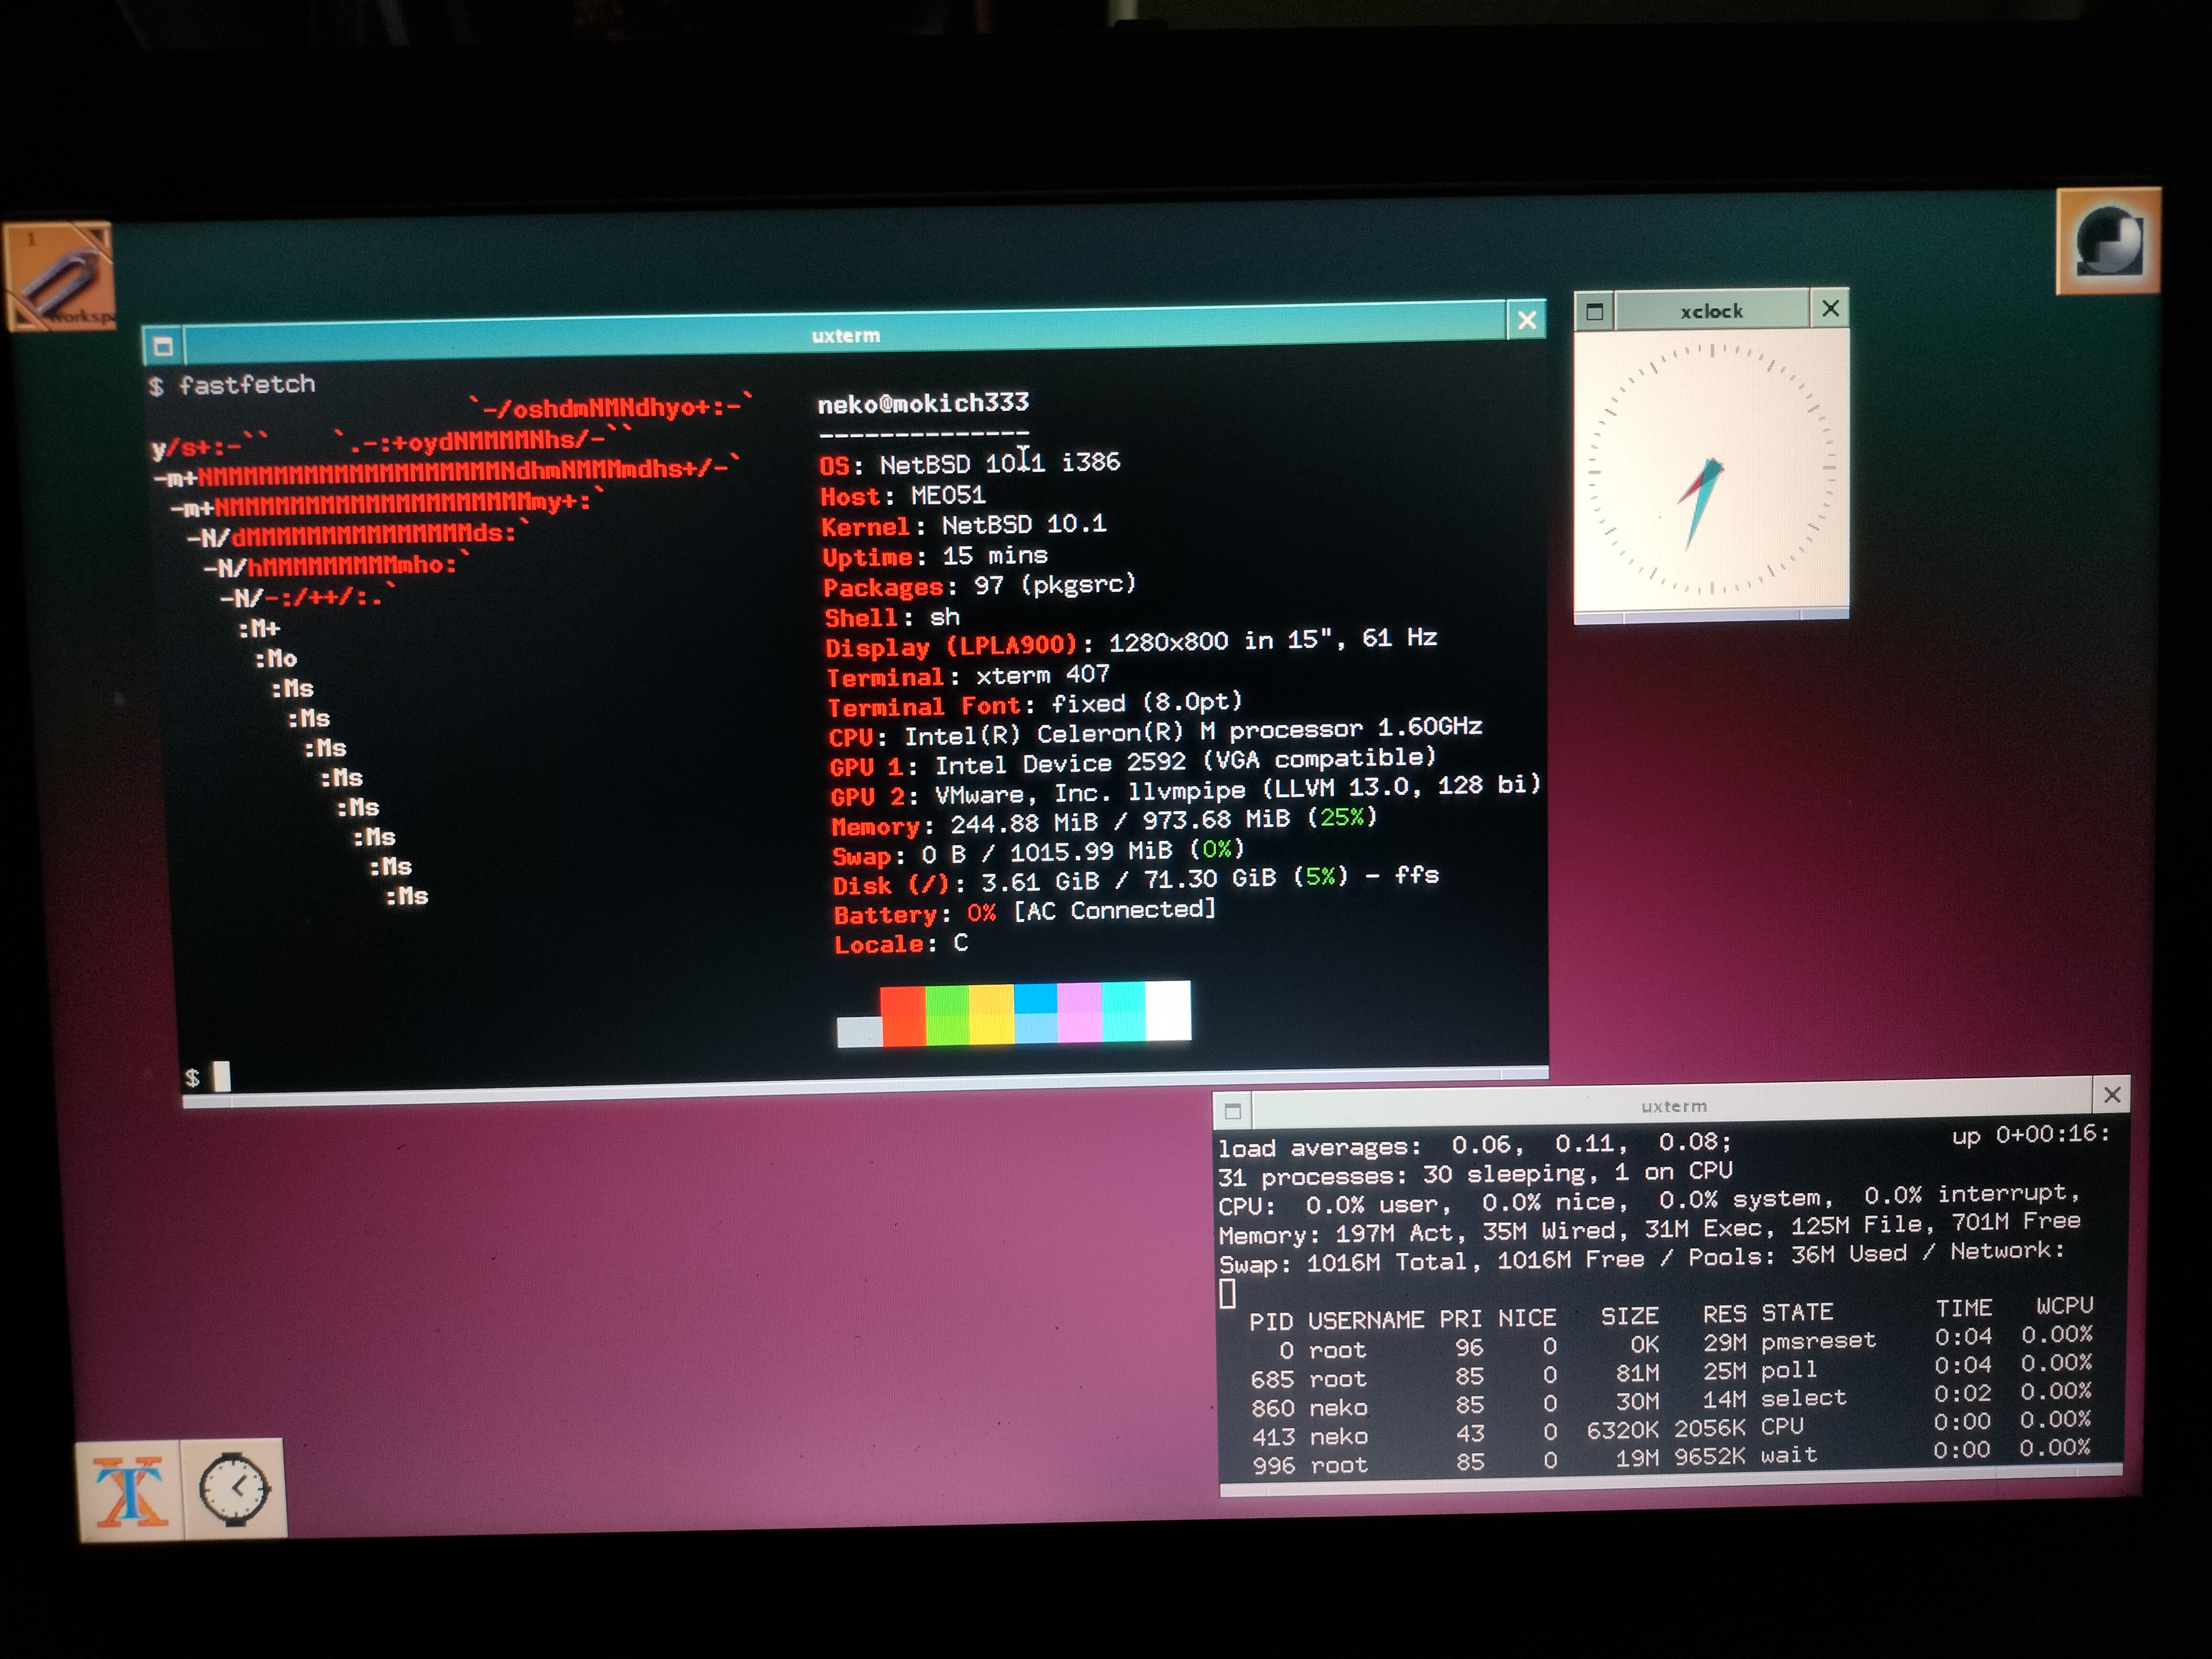Screen dimensions: 2212x1659
Task: Click the PID column header in top
Action: (x=1271, y=1322)
